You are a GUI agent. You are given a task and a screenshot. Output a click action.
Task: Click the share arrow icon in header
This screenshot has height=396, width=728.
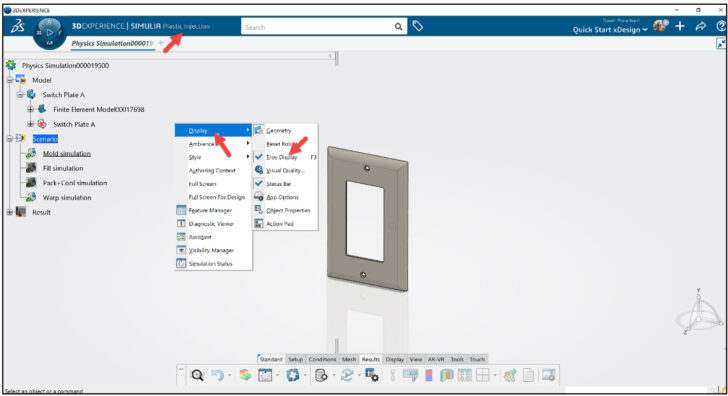[x=701, y=26]
